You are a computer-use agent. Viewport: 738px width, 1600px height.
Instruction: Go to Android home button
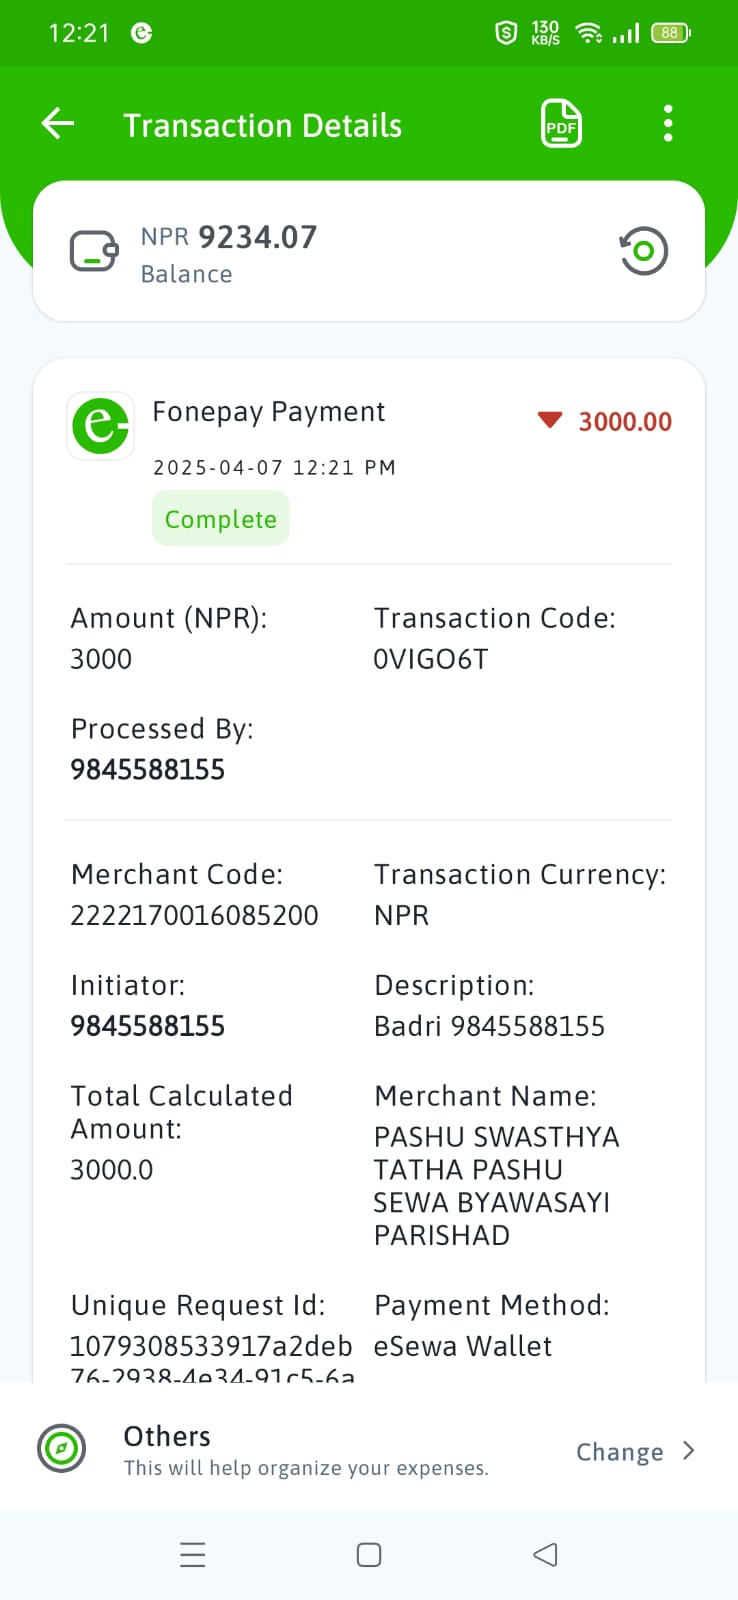[x=369, y=1555]
